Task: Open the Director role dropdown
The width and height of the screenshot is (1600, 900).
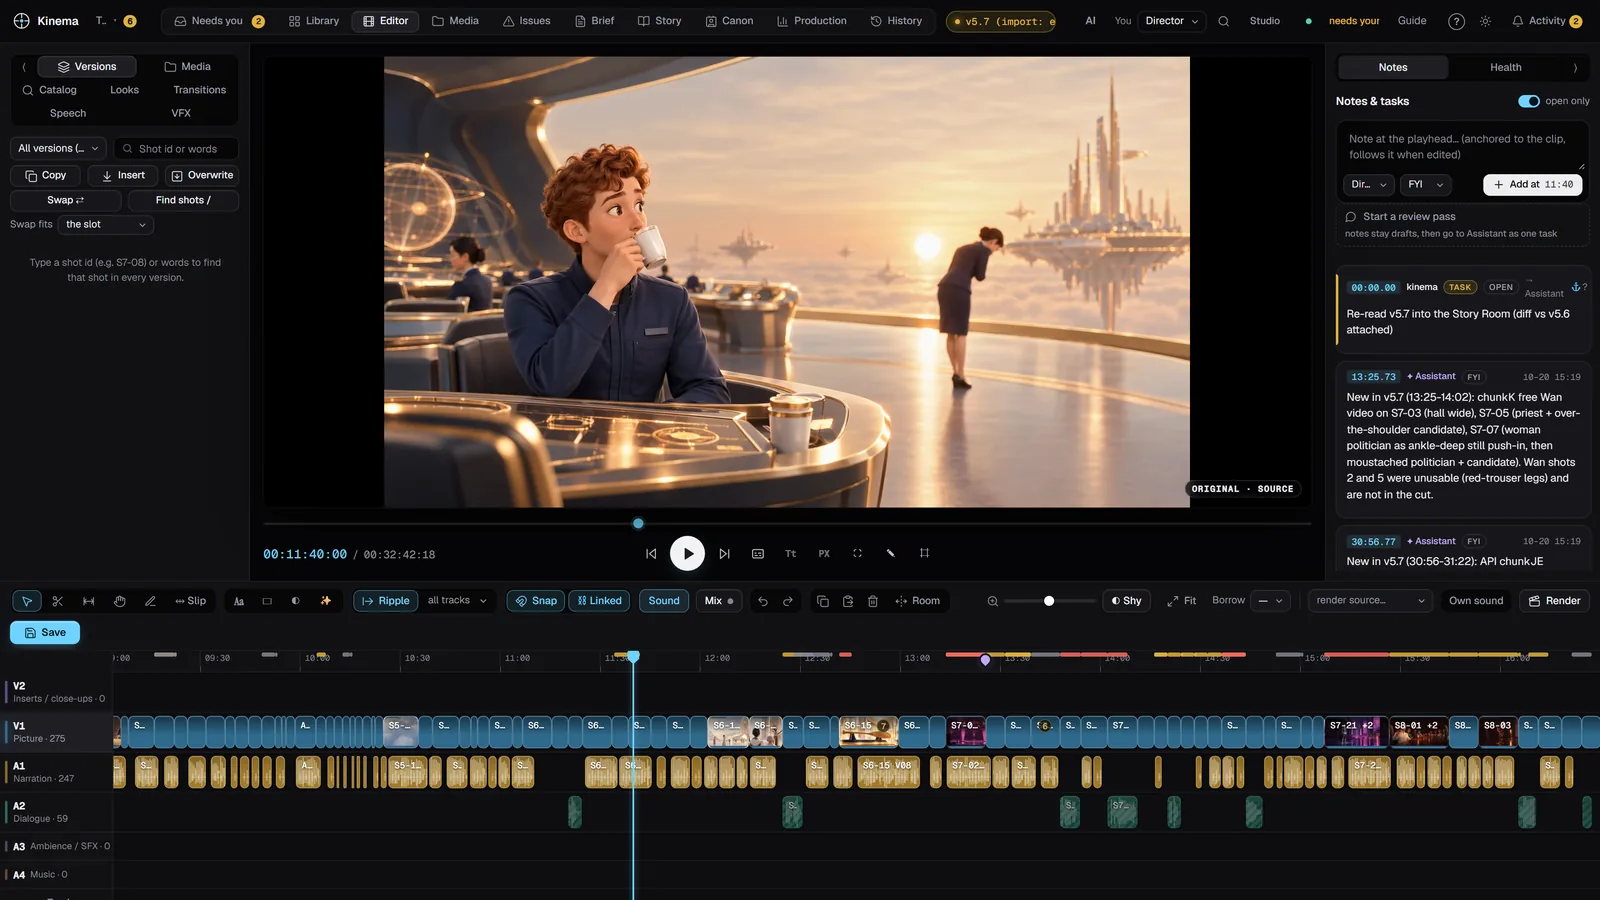Action: tap(1172, 21)
